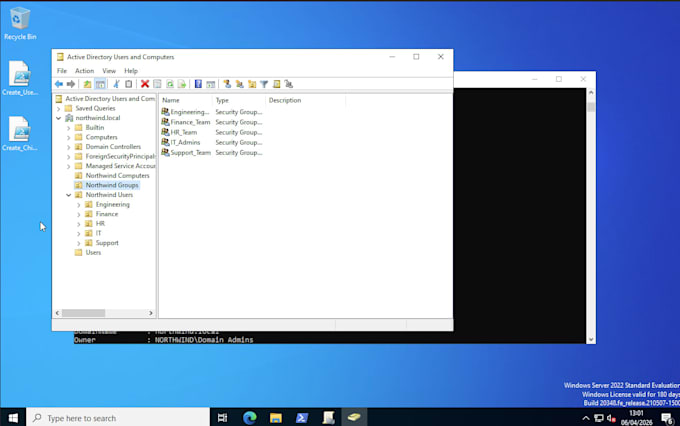Select the Create_Use... script desktop icon
Screen dimensions: 680x426
(x=20, y=79)
